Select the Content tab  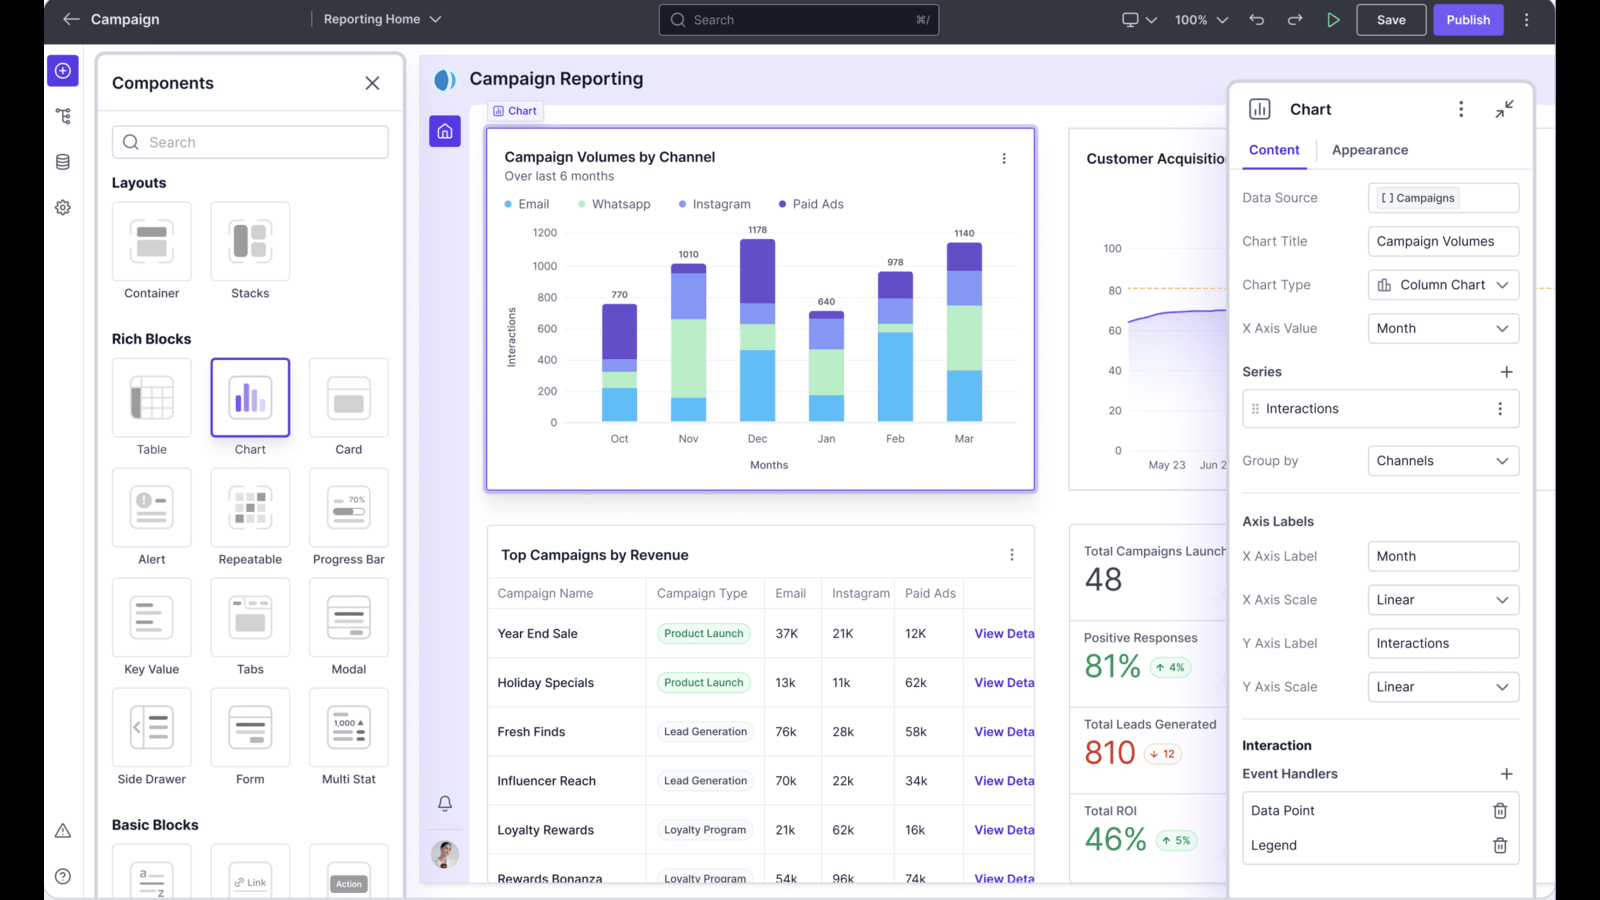point(1274,150)
